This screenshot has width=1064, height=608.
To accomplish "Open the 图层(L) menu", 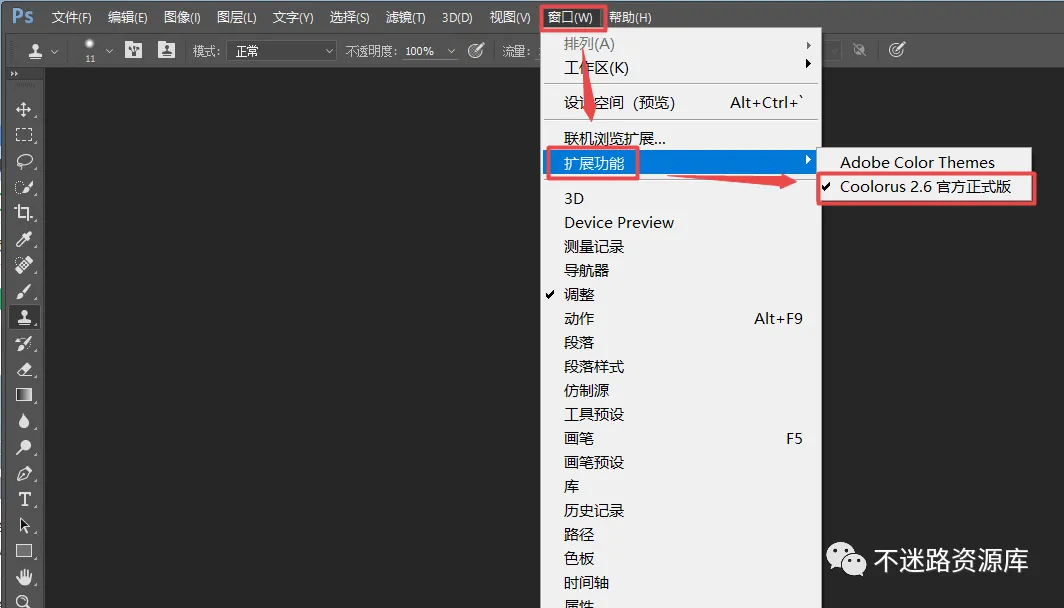I will coord(237,17).
